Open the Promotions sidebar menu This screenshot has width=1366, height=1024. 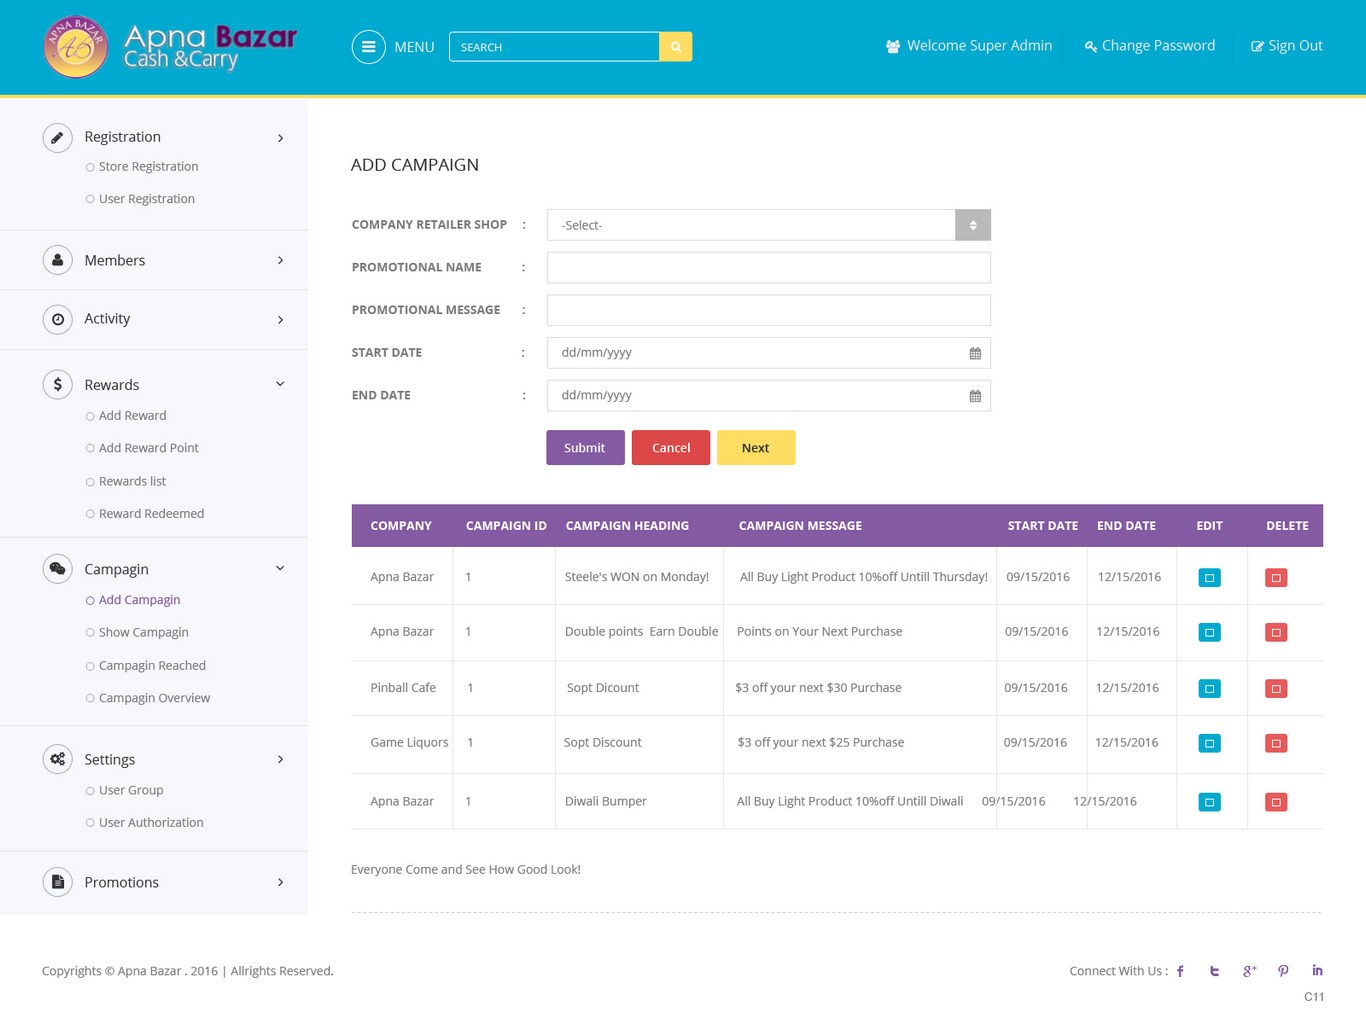[x=163, y=882]
